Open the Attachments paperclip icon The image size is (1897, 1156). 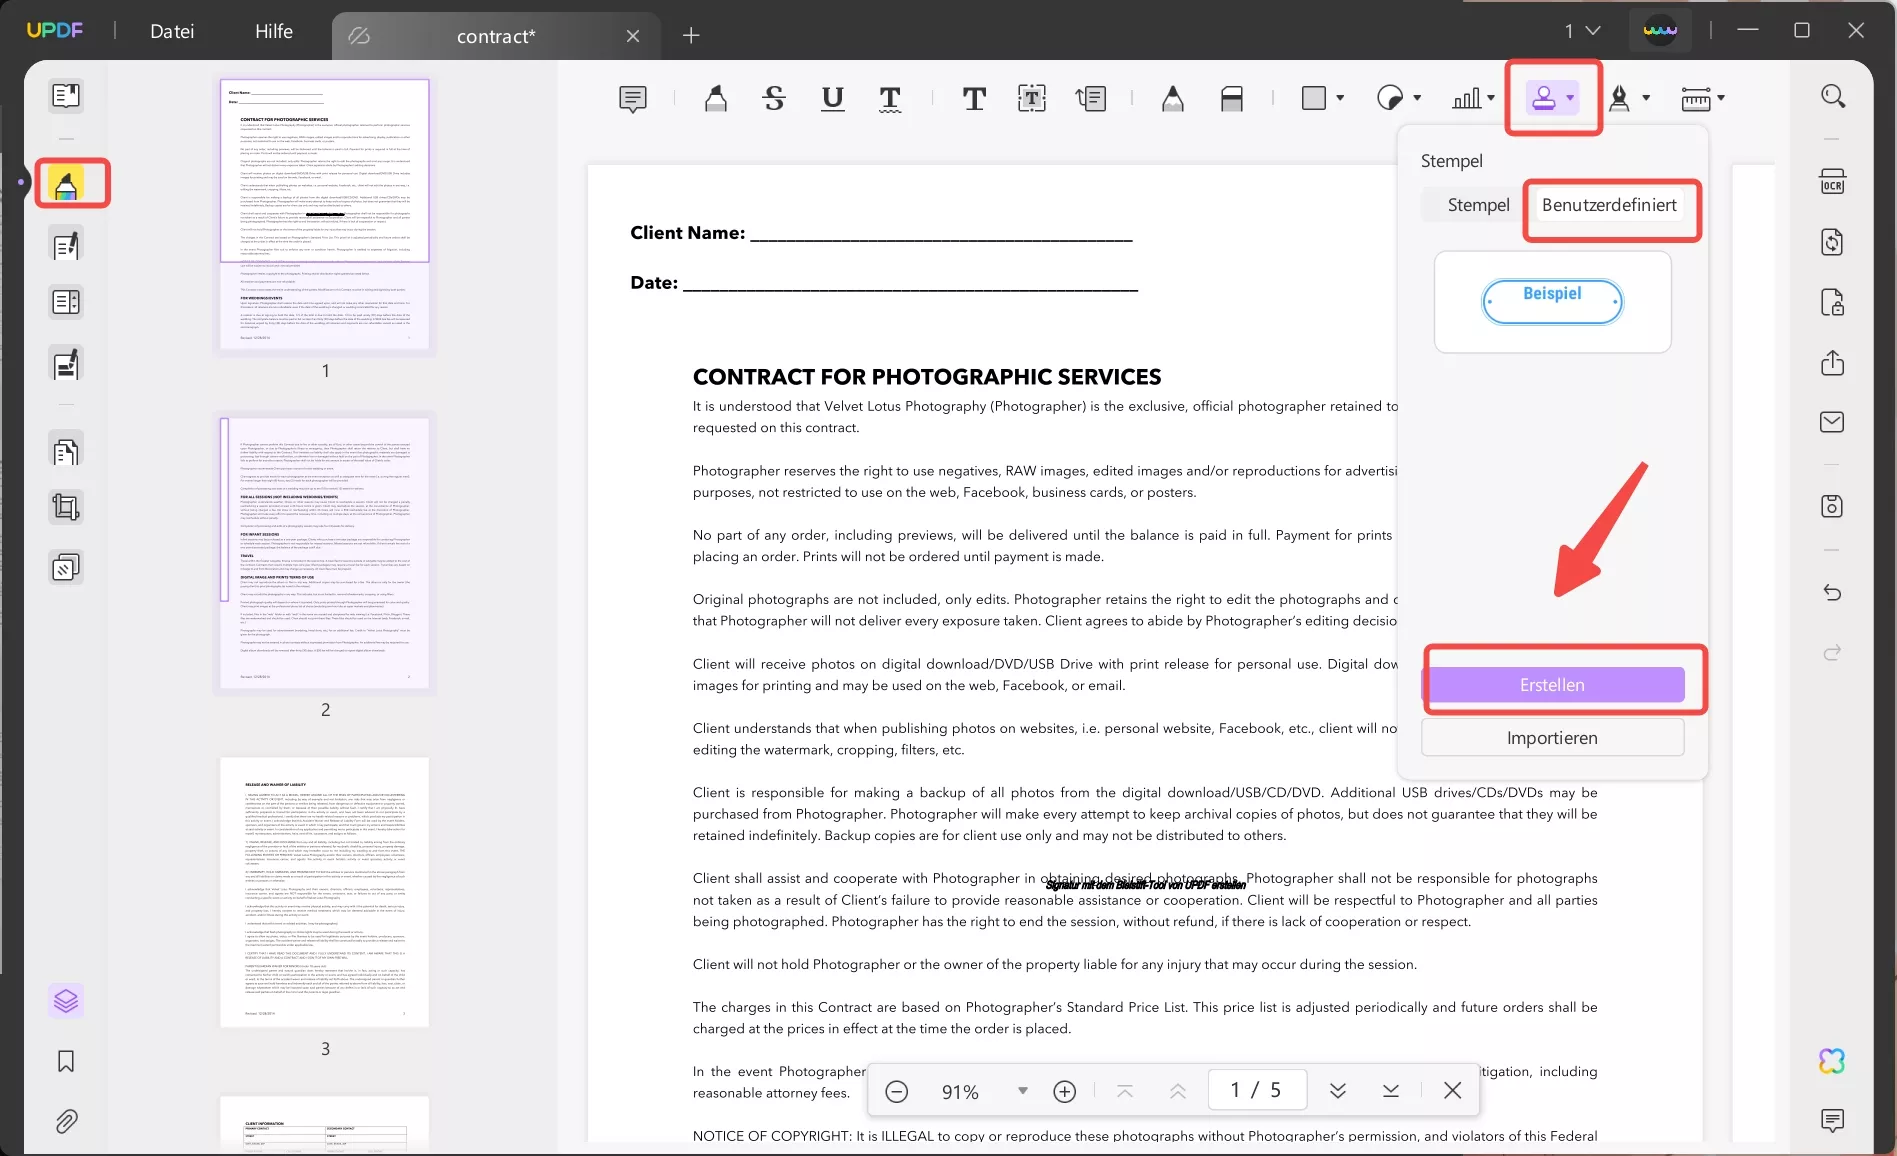click(x=66, y=1121)
